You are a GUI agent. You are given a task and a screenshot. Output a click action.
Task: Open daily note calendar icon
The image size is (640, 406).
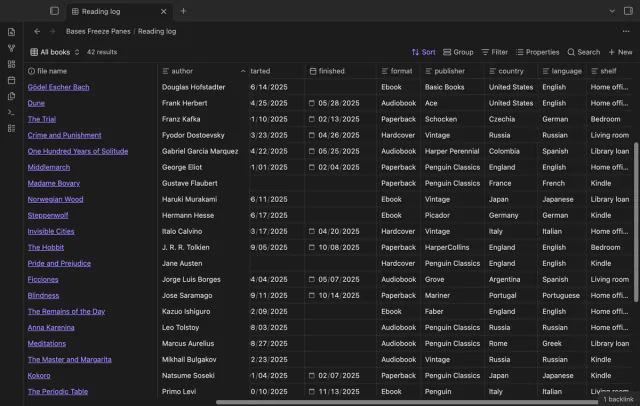(11, 80)
